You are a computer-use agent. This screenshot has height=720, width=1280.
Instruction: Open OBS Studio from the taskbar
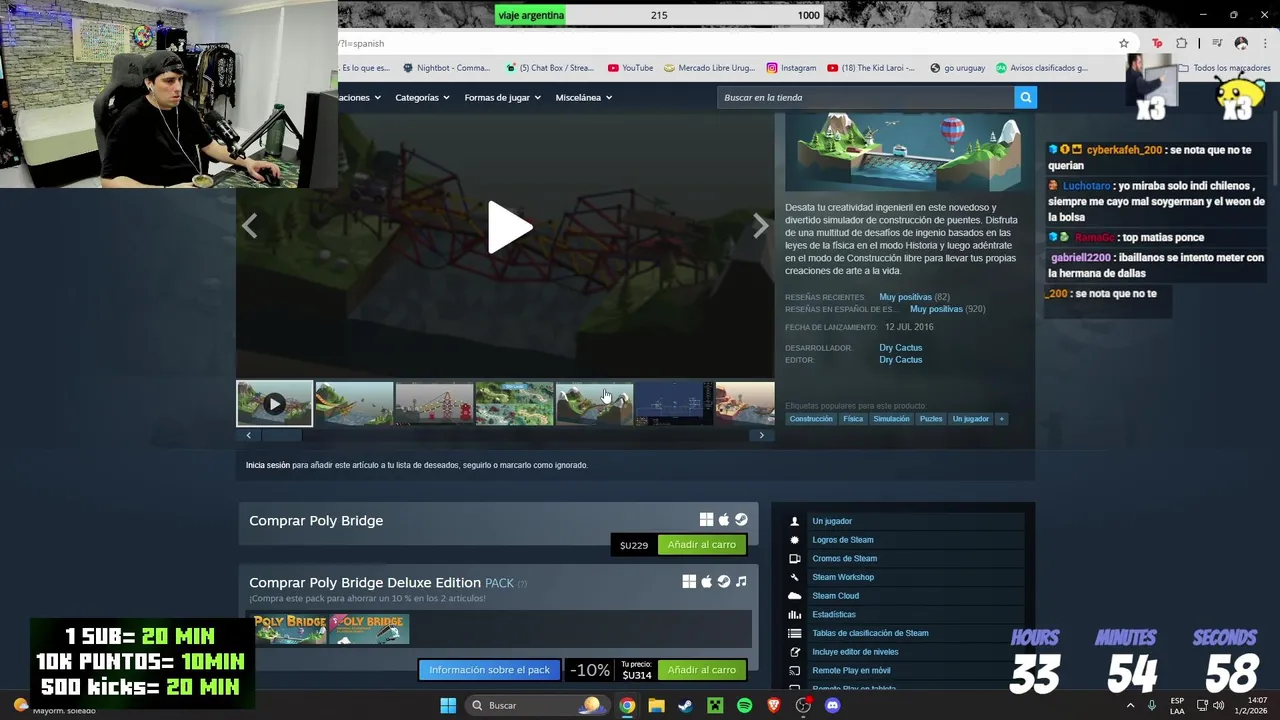click(x=803, y=705)
